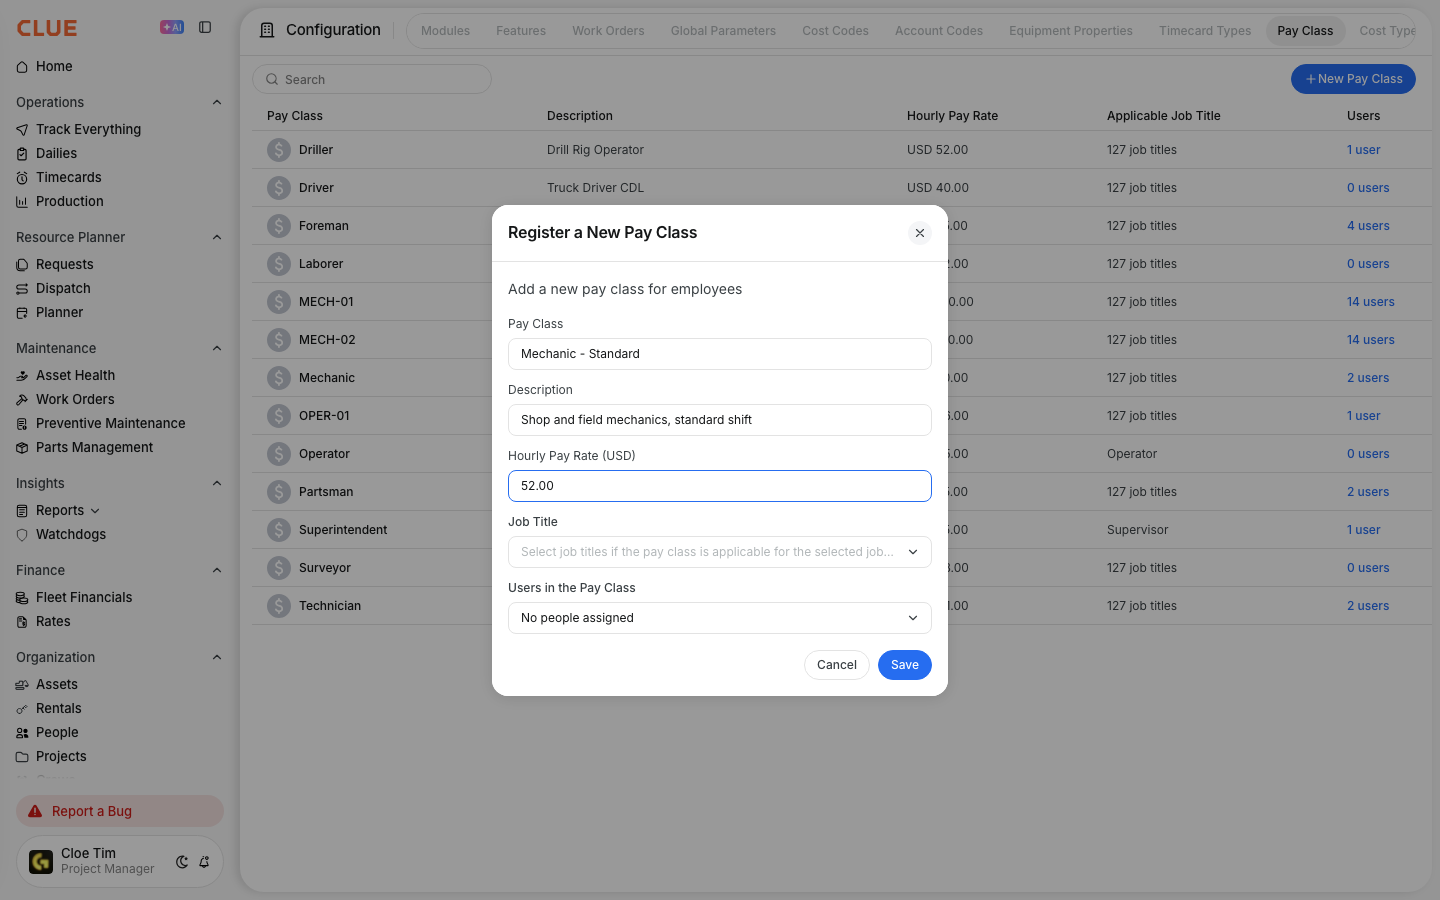Open the Job Title dropdown
The image size is (1440, 900).
(x=720, y=552)
